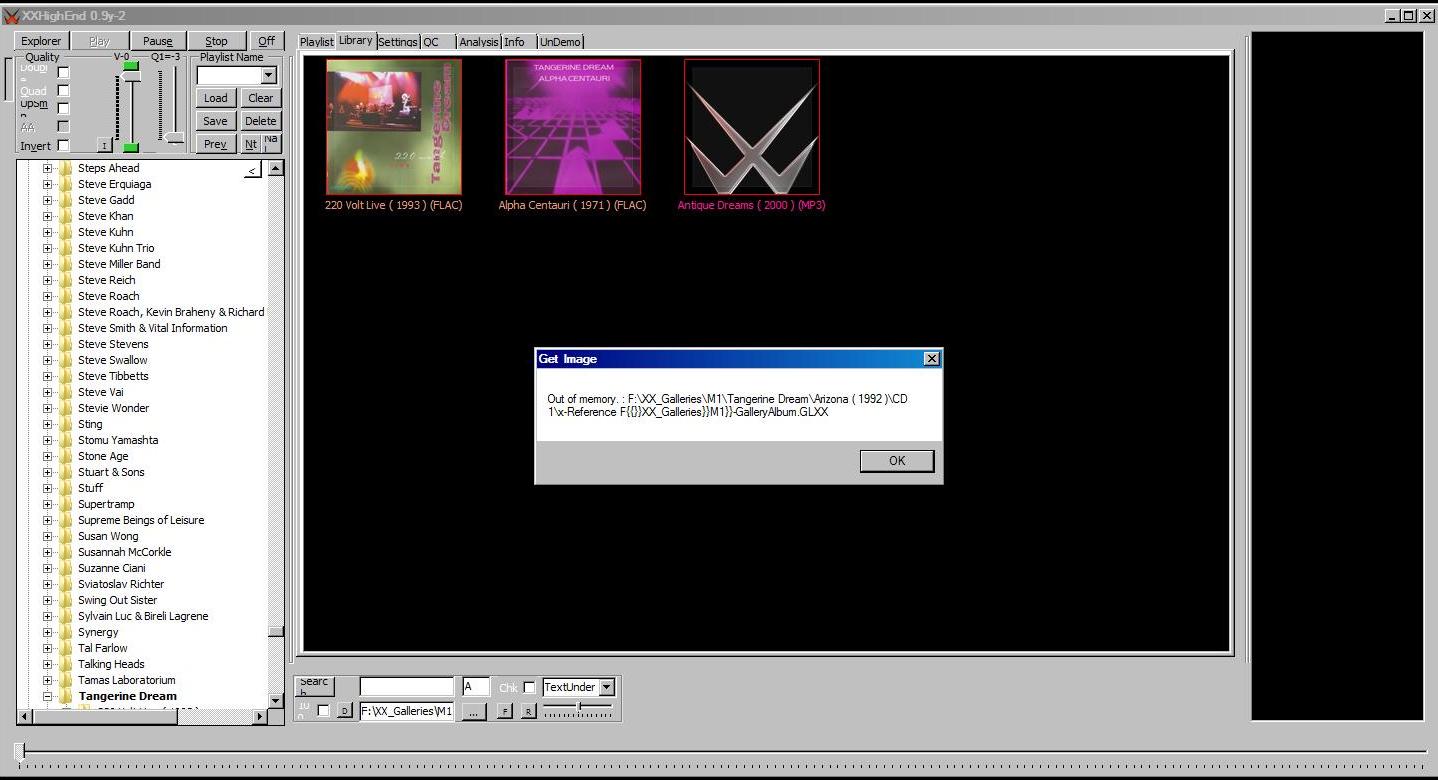Click the folder icon next to Tangerine Dream
Screen dimensions: 1438x780
(x=66, y=696)
